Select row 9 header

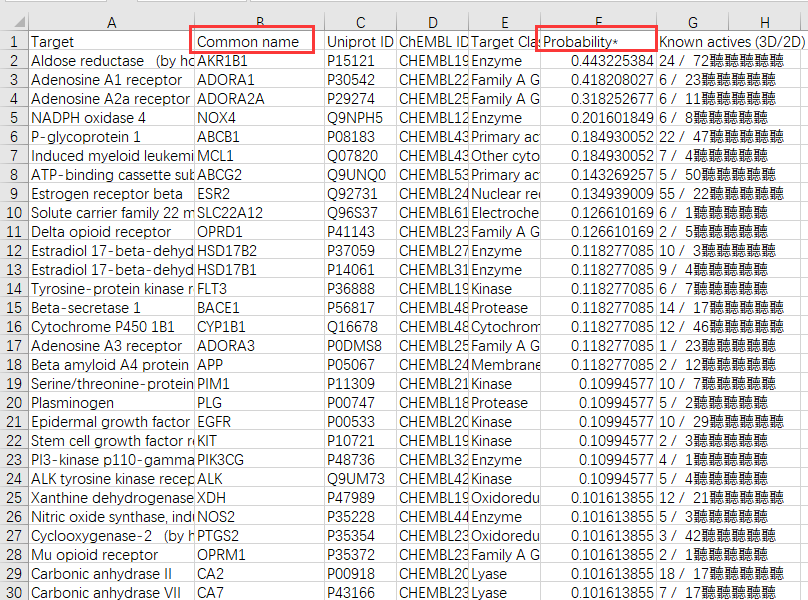14,194
